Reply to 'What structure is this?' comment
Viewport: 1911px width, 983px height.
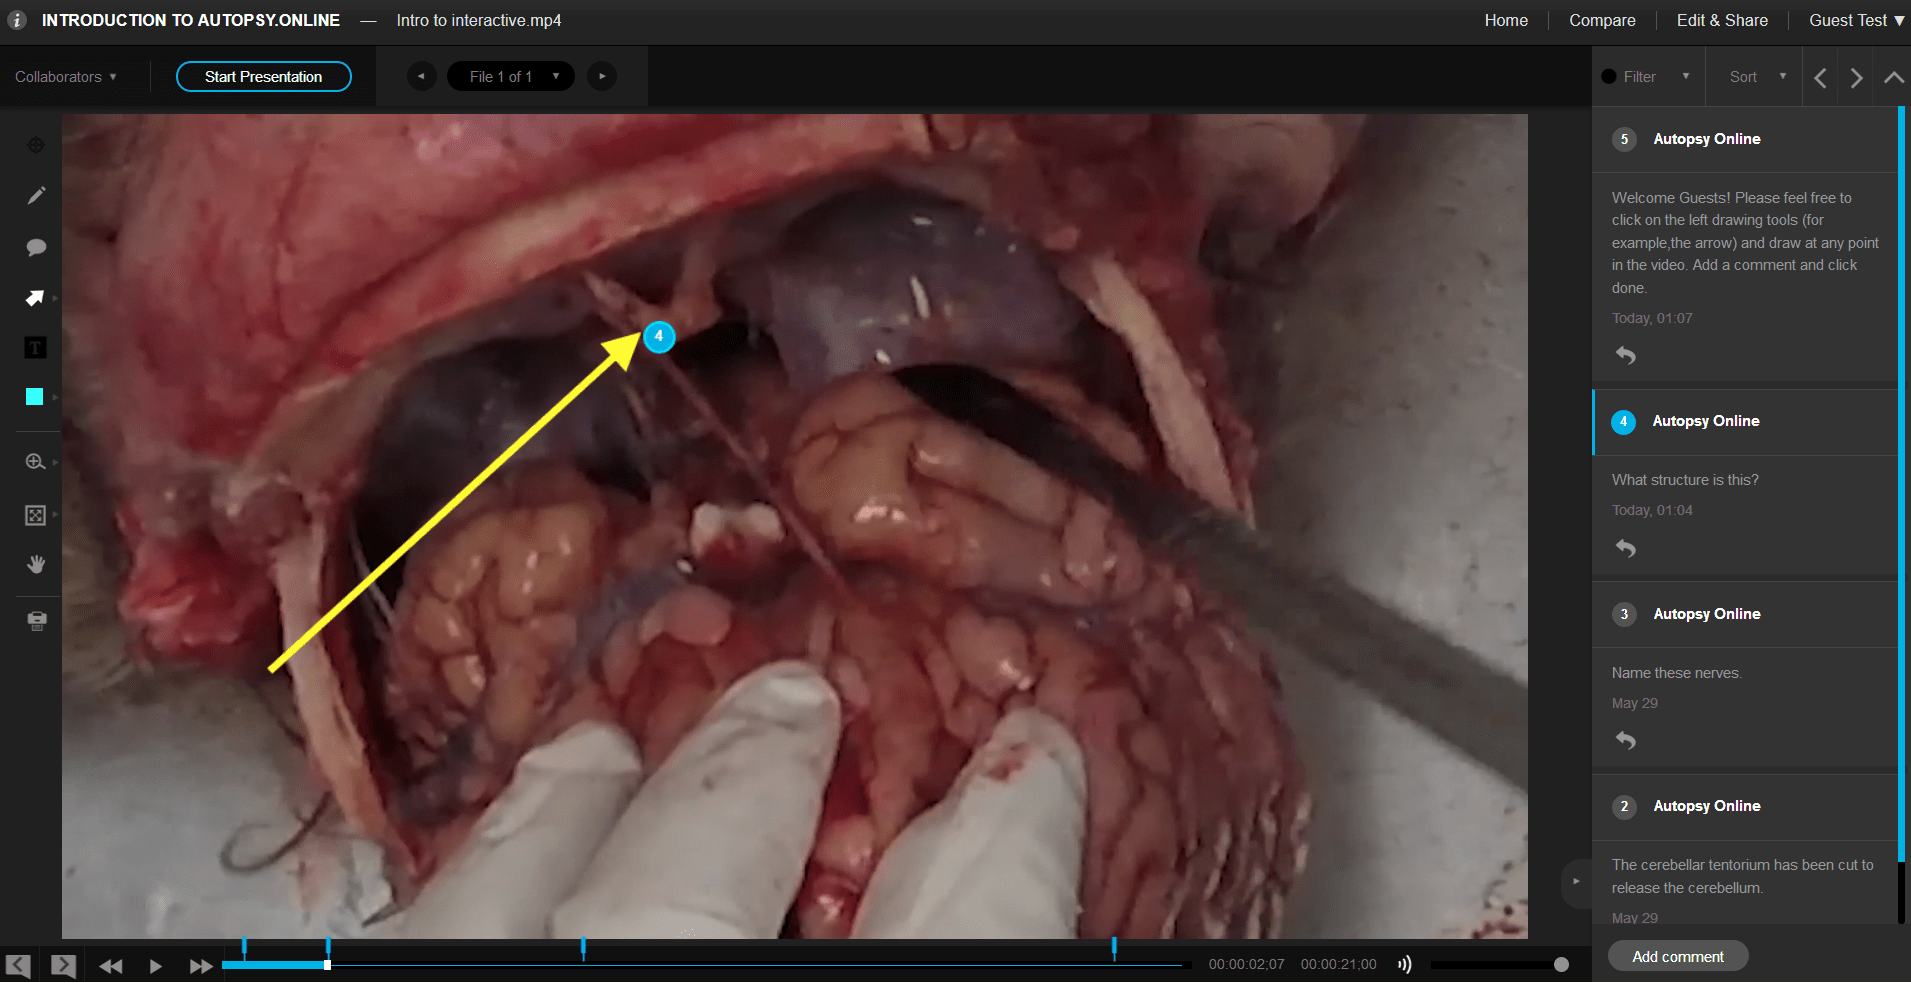click(x=1626, y=548)
